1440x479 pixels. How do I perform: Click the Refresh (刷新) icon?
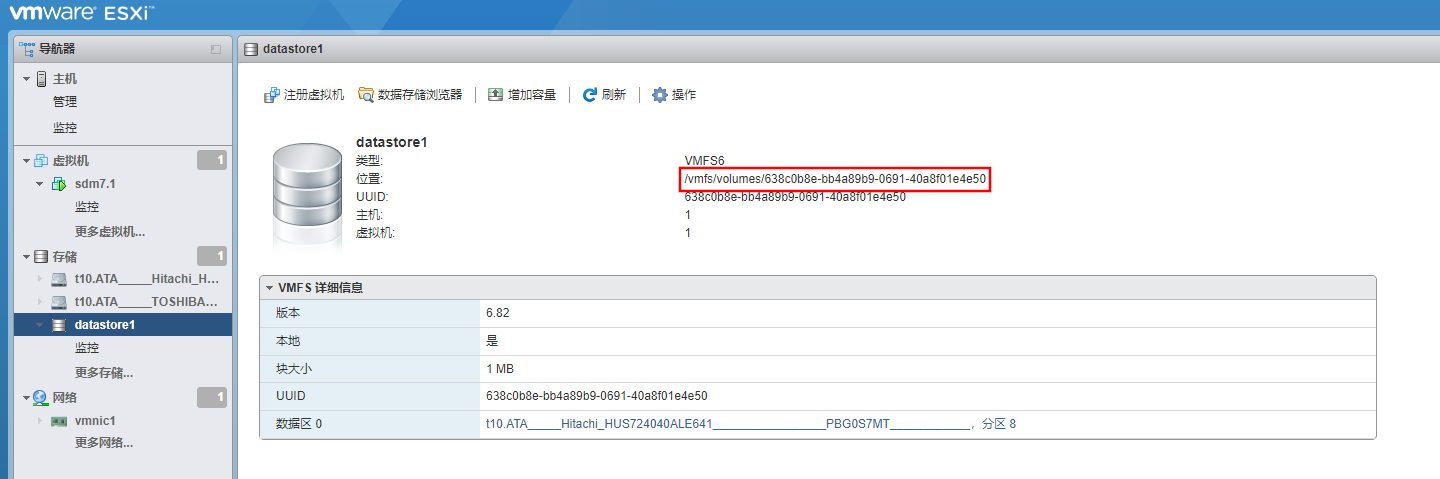[x=590, y=95]
